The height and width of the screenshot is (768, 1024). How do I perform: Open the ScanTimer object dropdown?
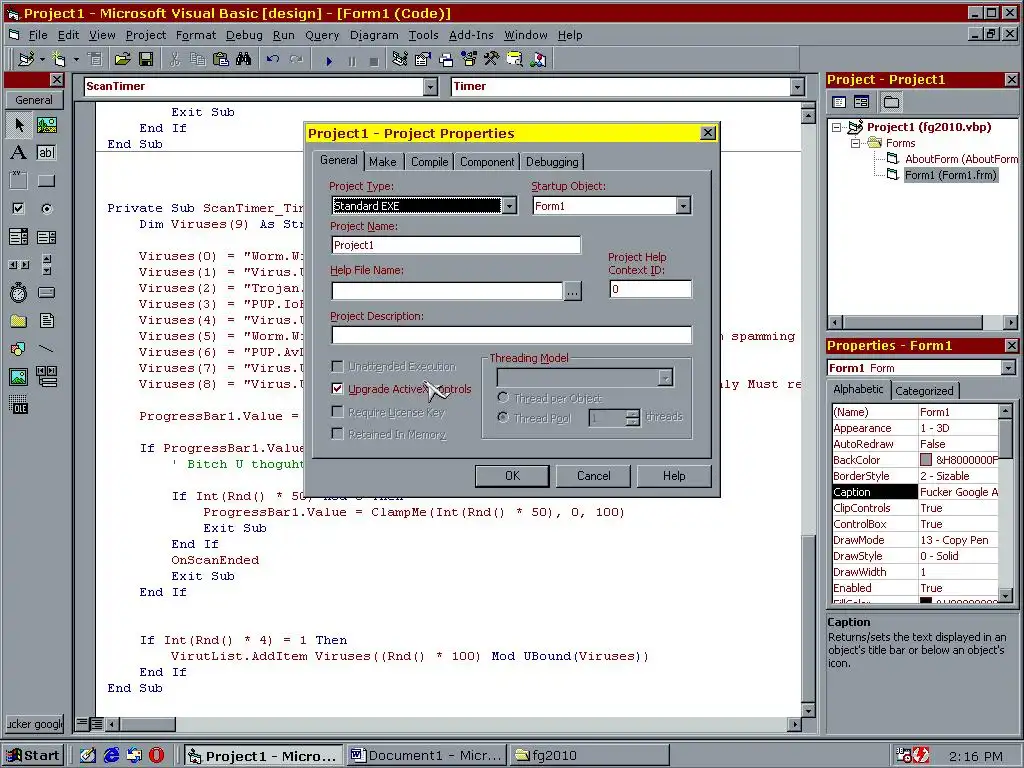click(430, 86)
